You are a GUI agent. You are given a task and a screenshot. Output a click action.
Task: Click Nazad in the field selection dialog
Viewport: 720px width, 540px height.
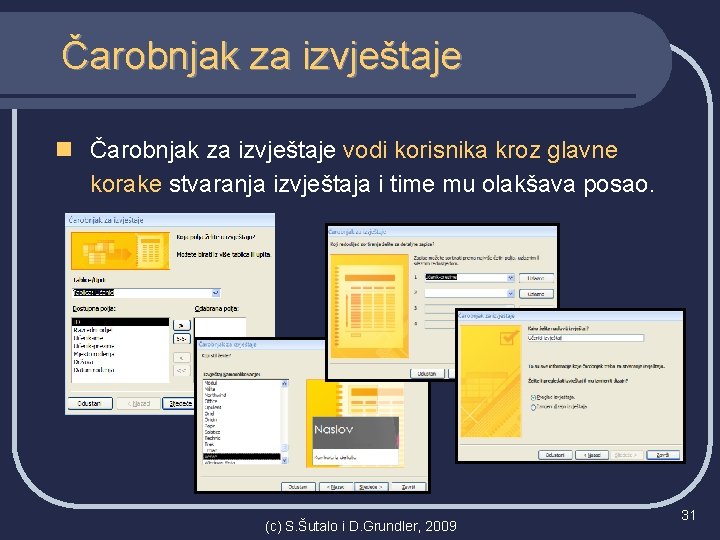[138, 404]
